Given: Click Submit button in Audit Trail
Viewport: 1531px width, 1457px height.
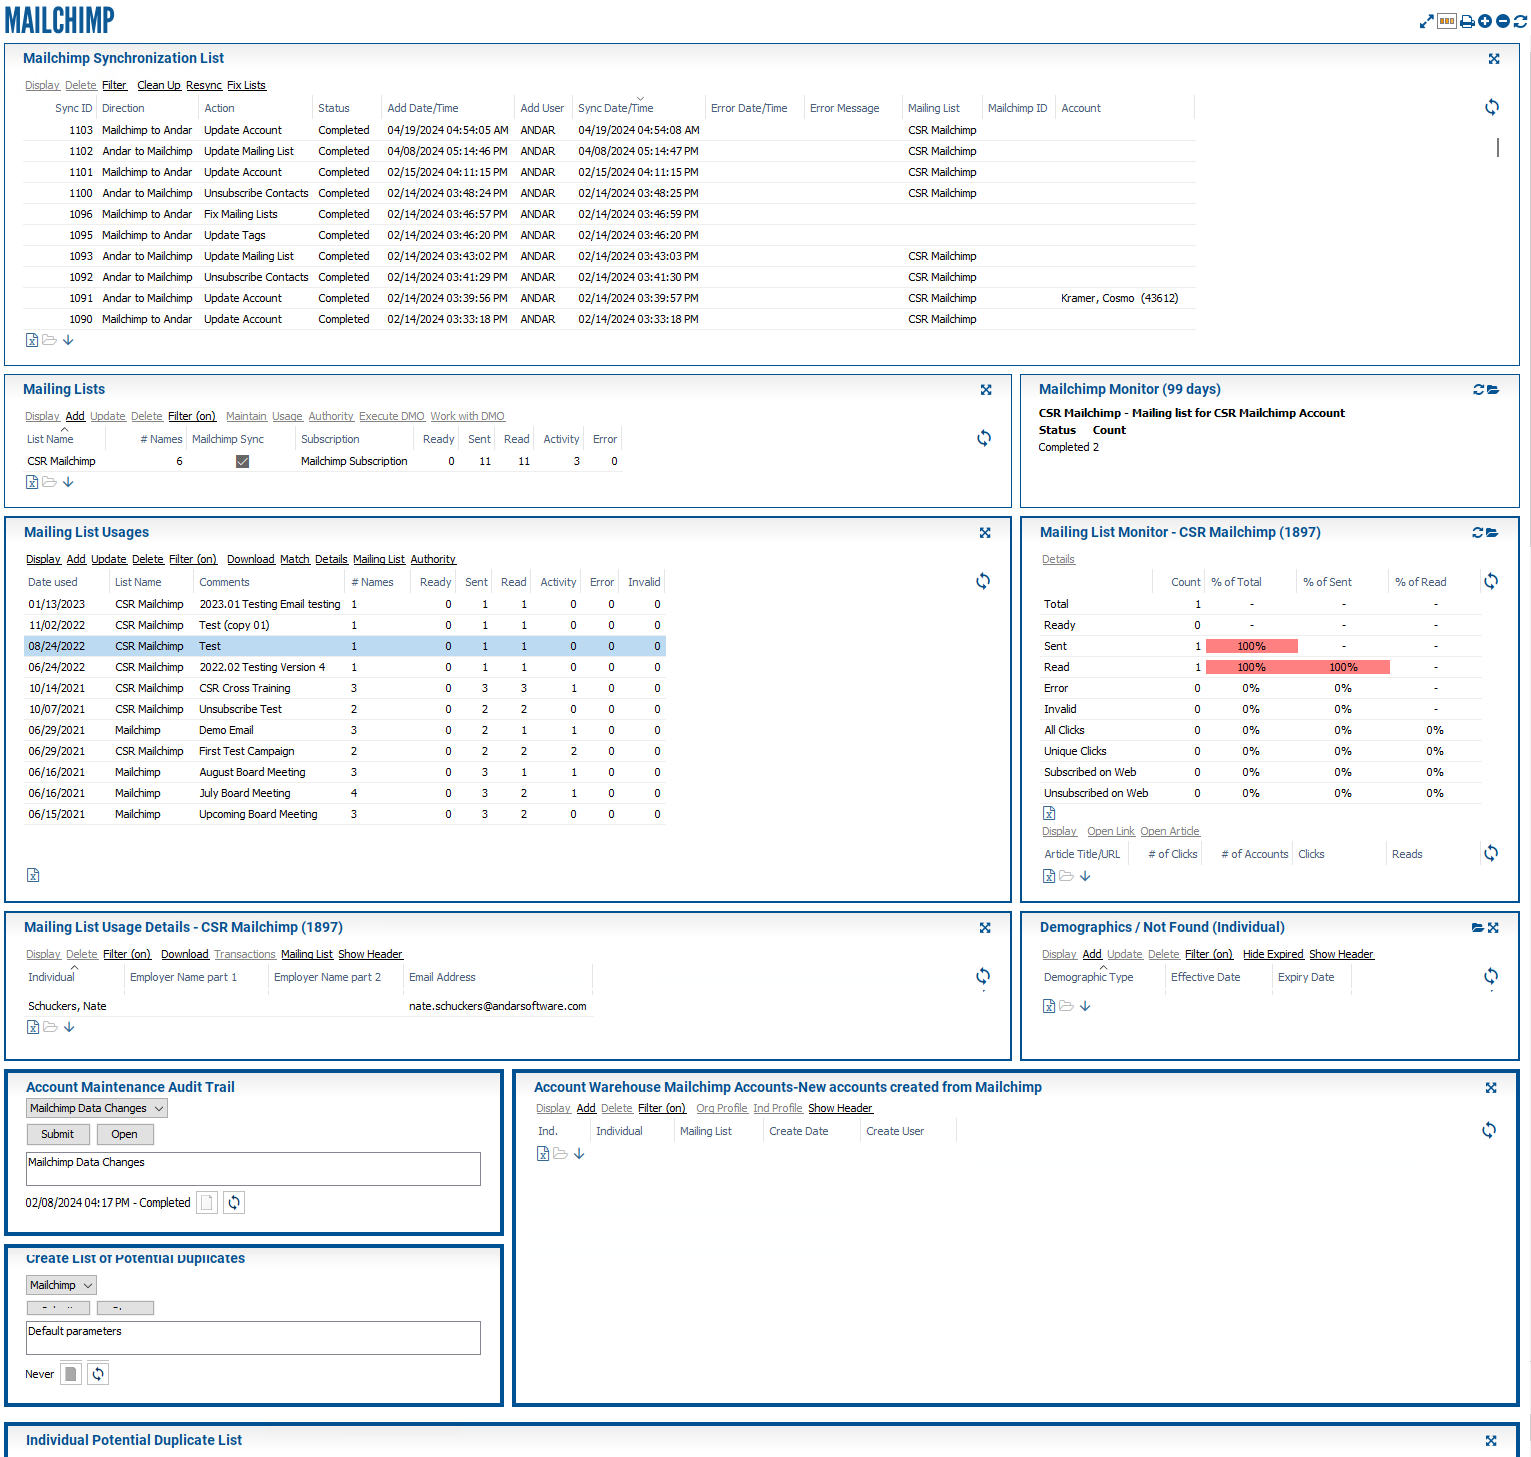Looking at the screenshot, I should point(58,1134).
